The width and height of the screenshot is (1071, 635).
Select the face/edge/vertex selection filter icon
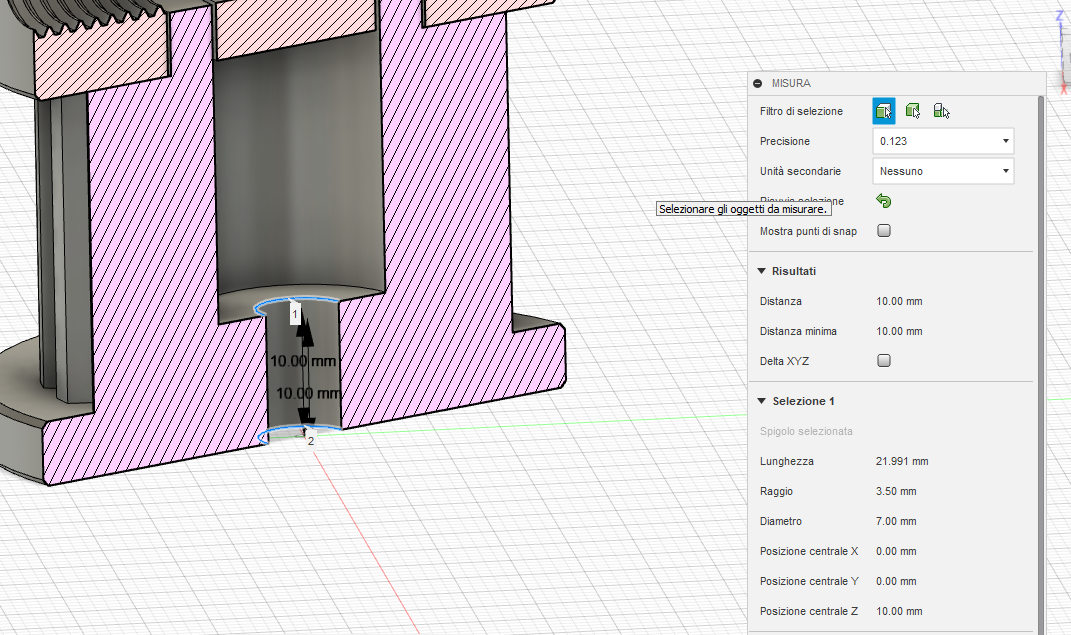tap(883, 111)
